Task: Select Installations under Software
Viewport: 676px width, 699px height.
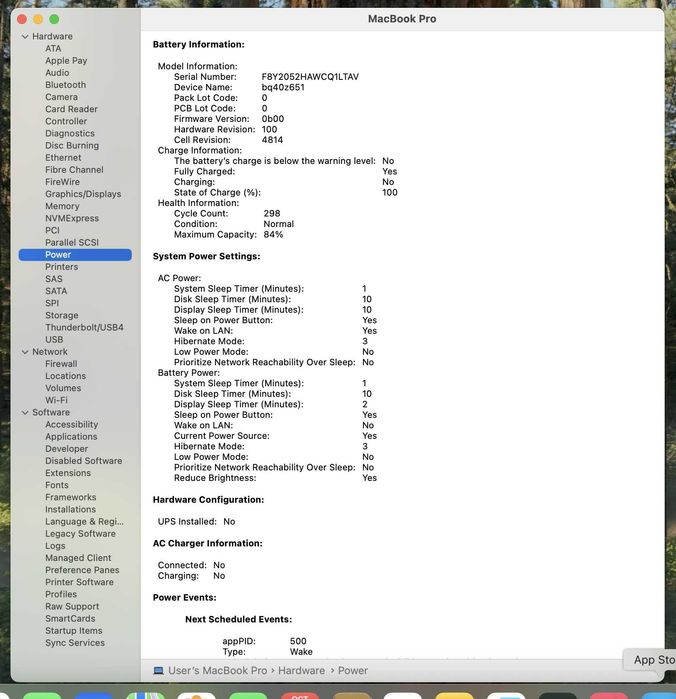Action: 70,509
